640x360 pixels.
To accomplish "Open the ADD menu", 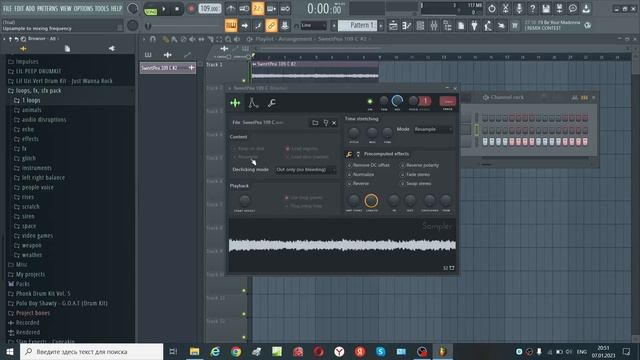I will pos(30,8).
